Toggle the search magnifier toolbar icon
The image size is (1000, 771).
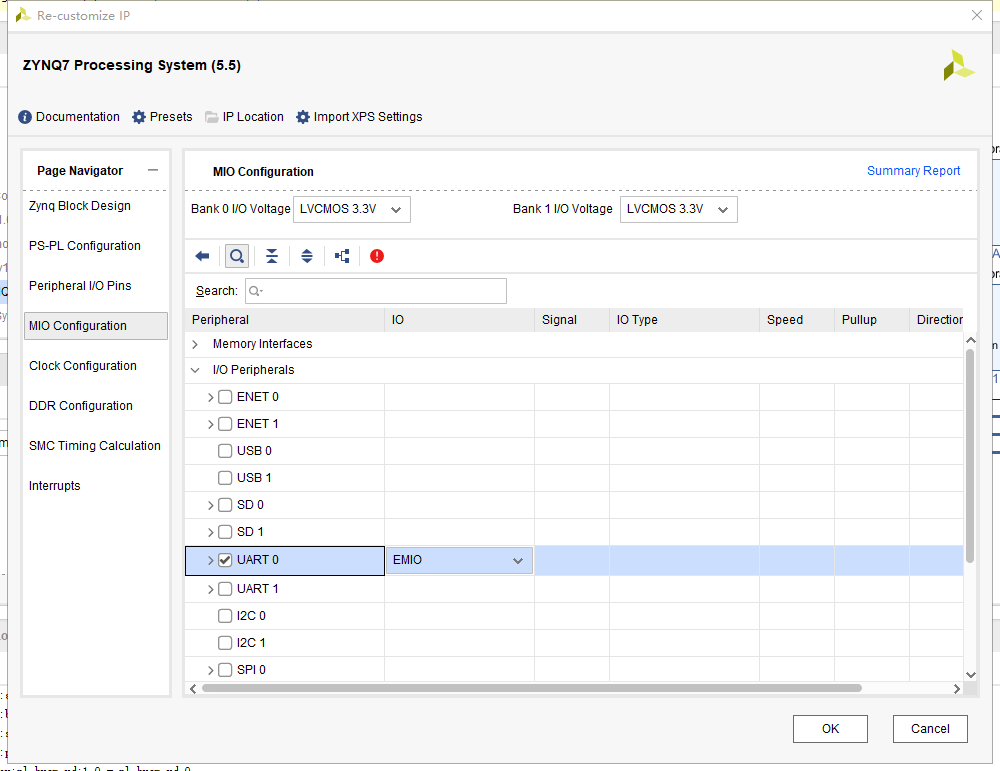click(x=237, y=256)
